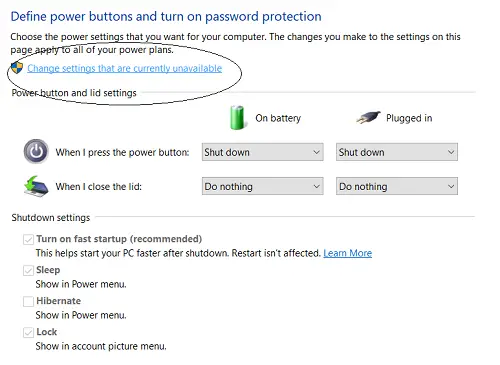Open close lid On battery dropdown
This screenshot has width=500, height=365.
click(x=263, y=186)
